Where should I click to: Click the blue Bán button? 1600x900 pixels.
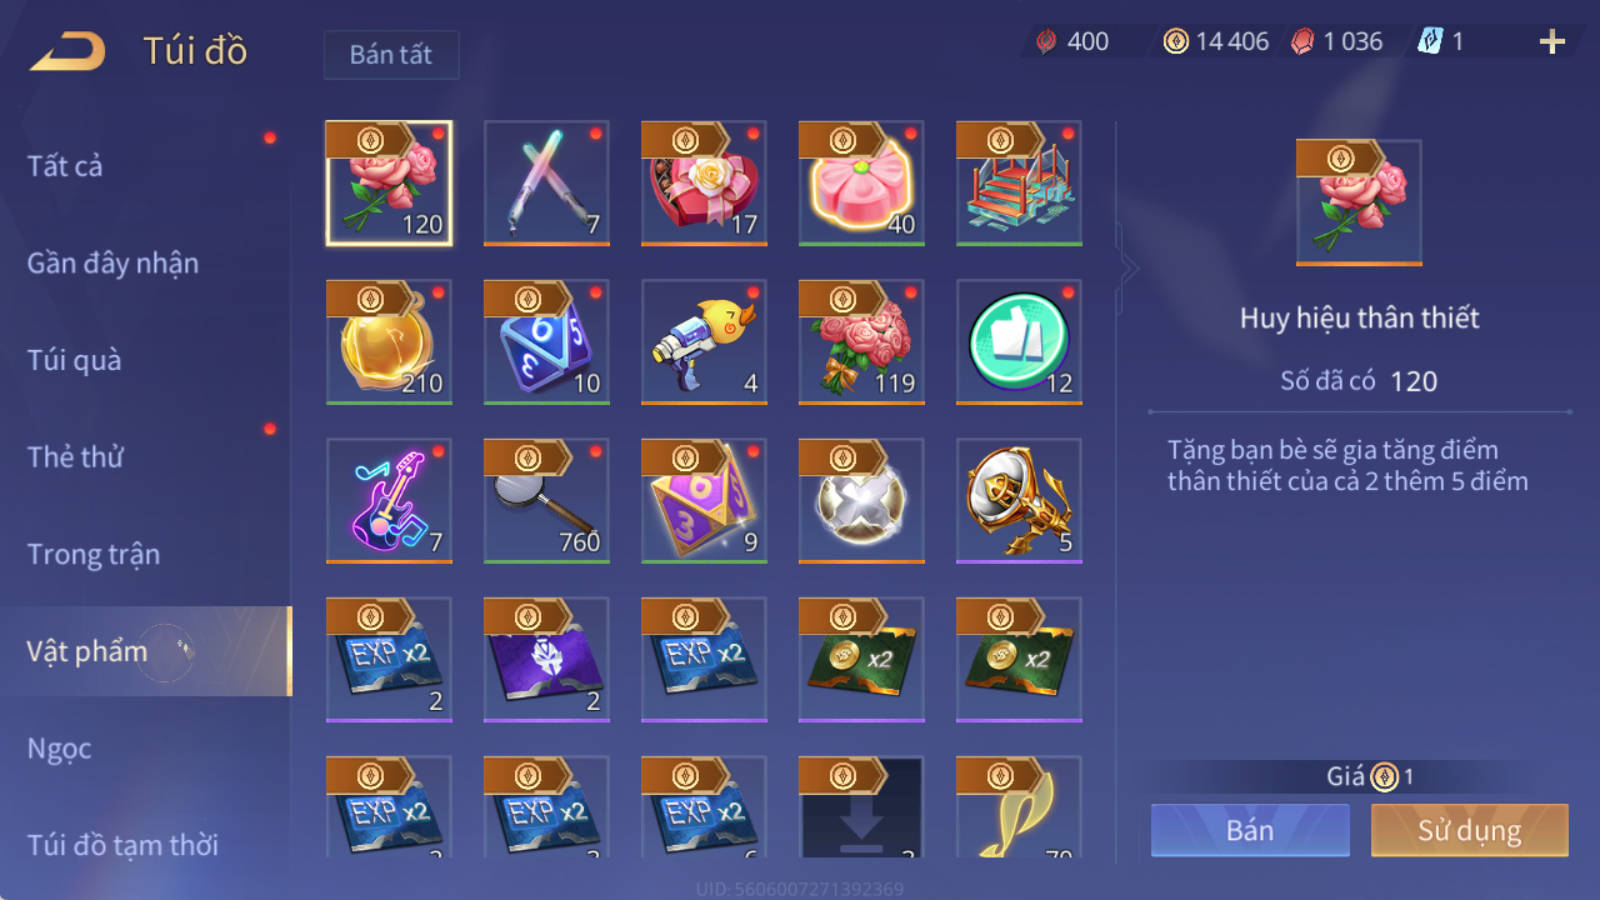click(1250, 830)
